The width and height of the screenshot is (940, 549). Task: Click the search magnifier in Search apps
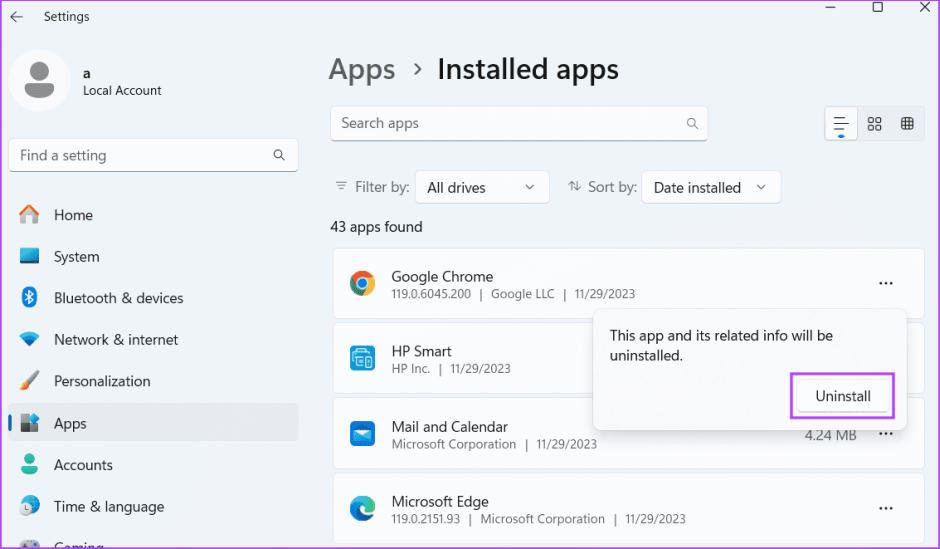(x=692, y=124)
